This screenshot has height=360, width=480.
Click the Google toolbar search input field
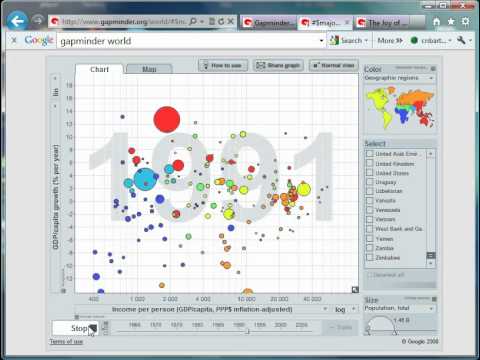point(187,41)
